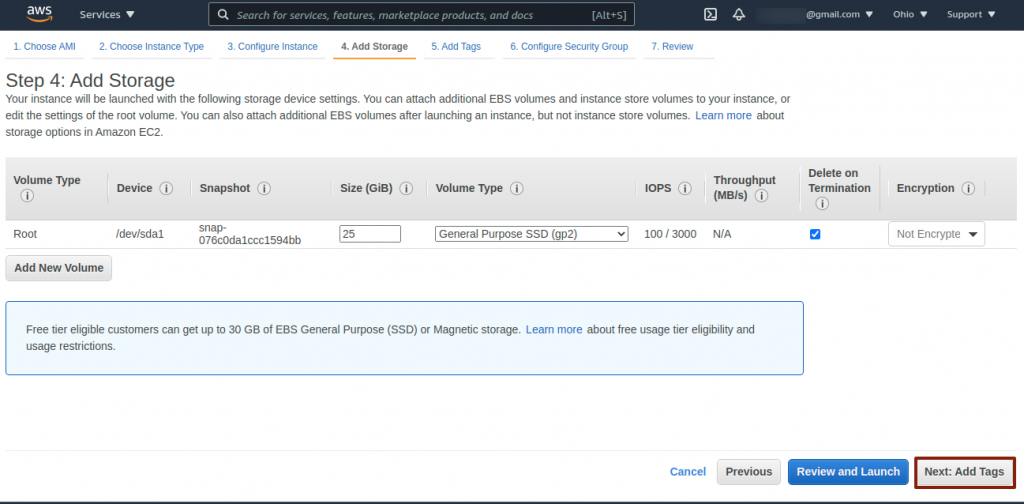
Task: Go to 2. Choose Instance Type tab
Action: [152, 46]
